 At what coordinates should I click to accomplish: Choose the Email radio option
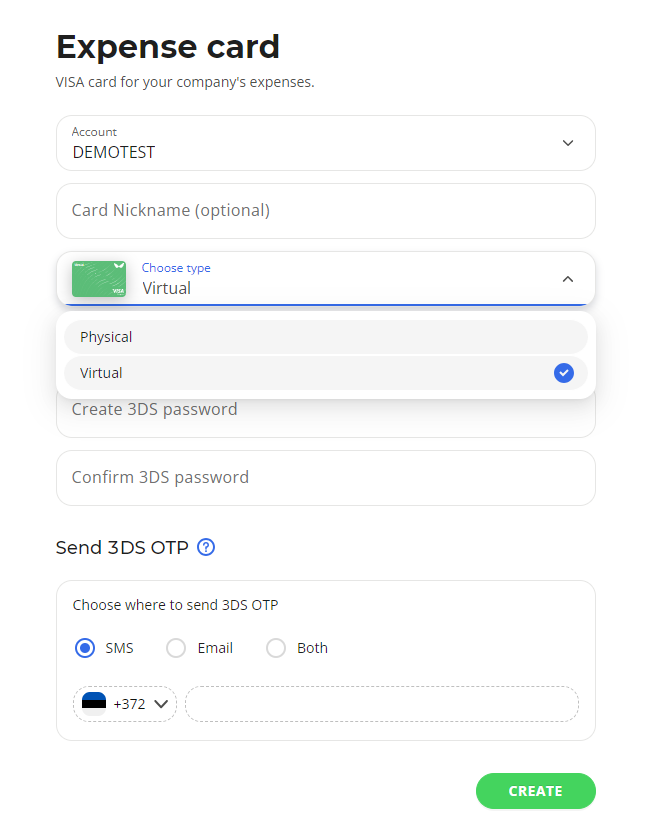[176, 648]
